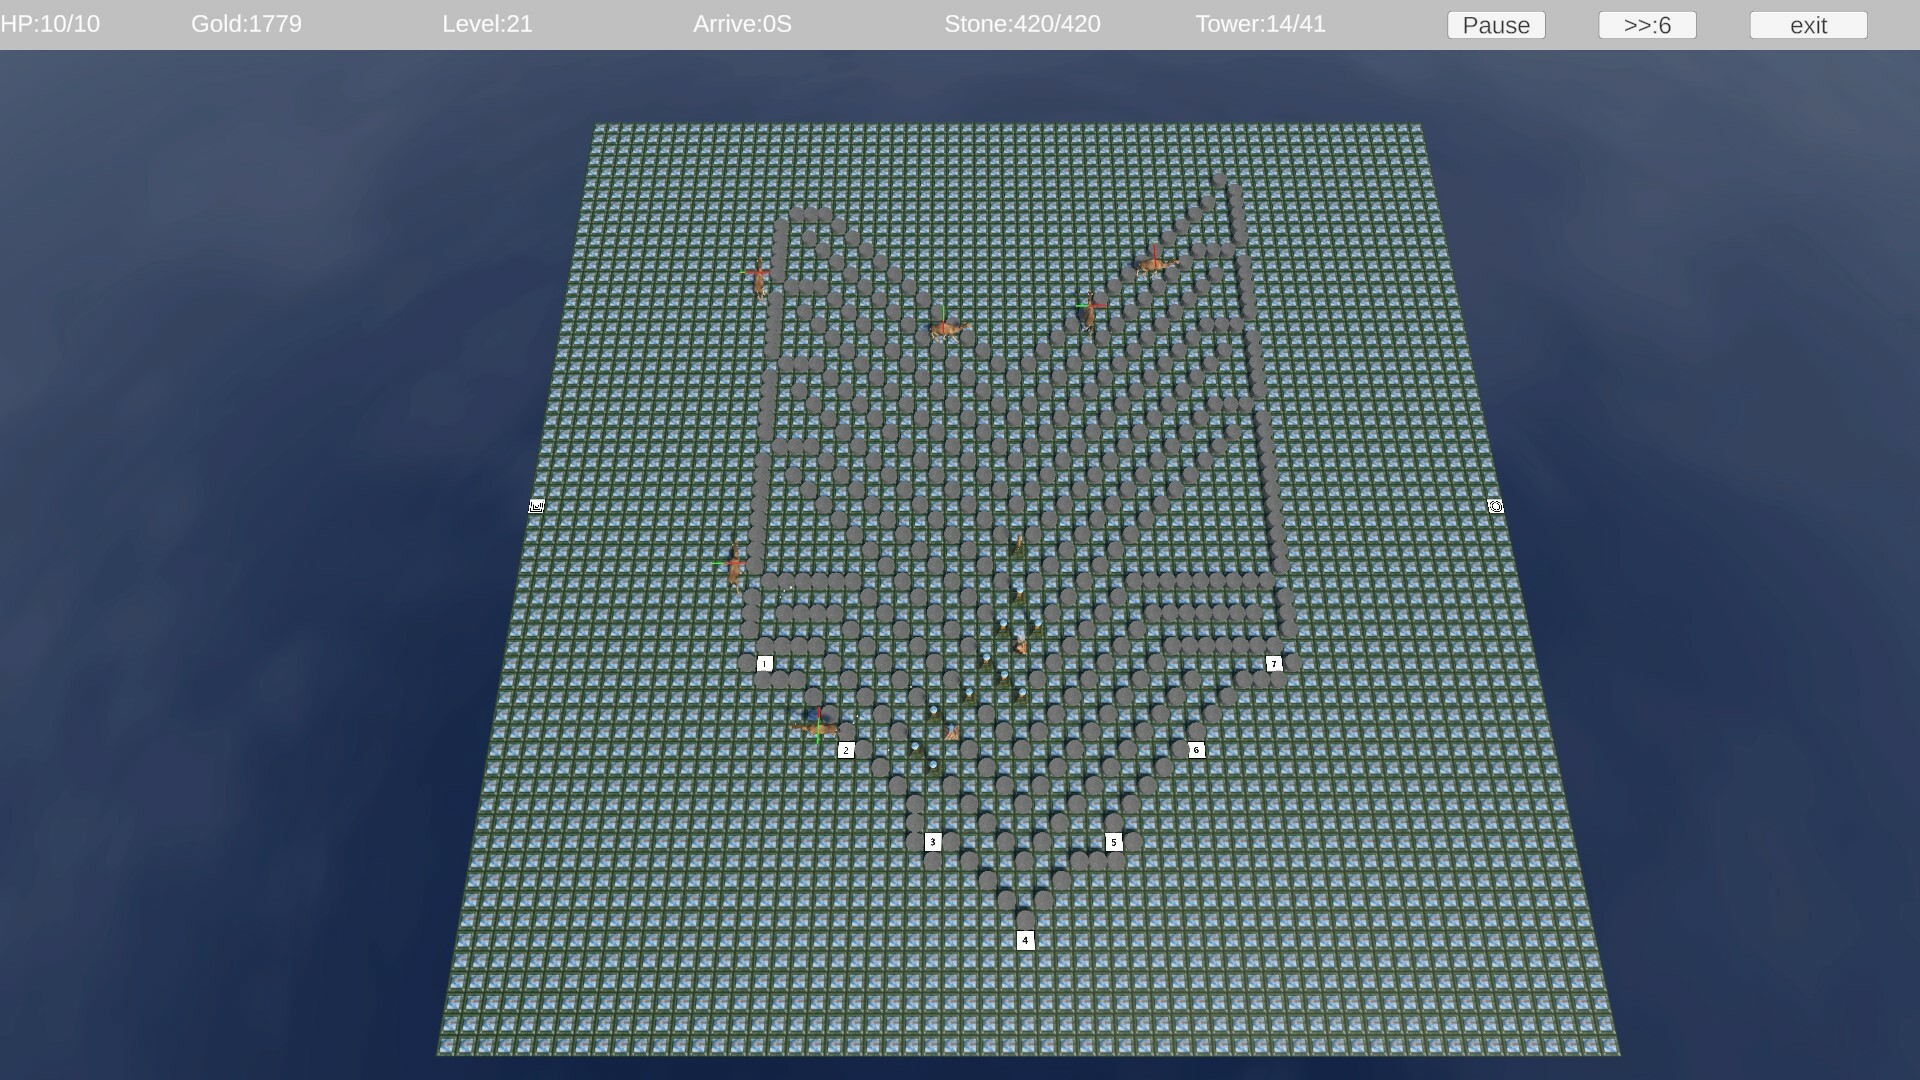Click waypoint marker 5 near the lower wall

[1114, 842]
